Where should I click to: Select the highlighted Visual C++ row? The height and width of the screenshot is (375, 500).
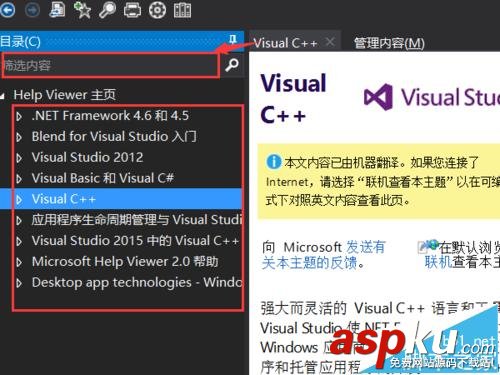121,199
